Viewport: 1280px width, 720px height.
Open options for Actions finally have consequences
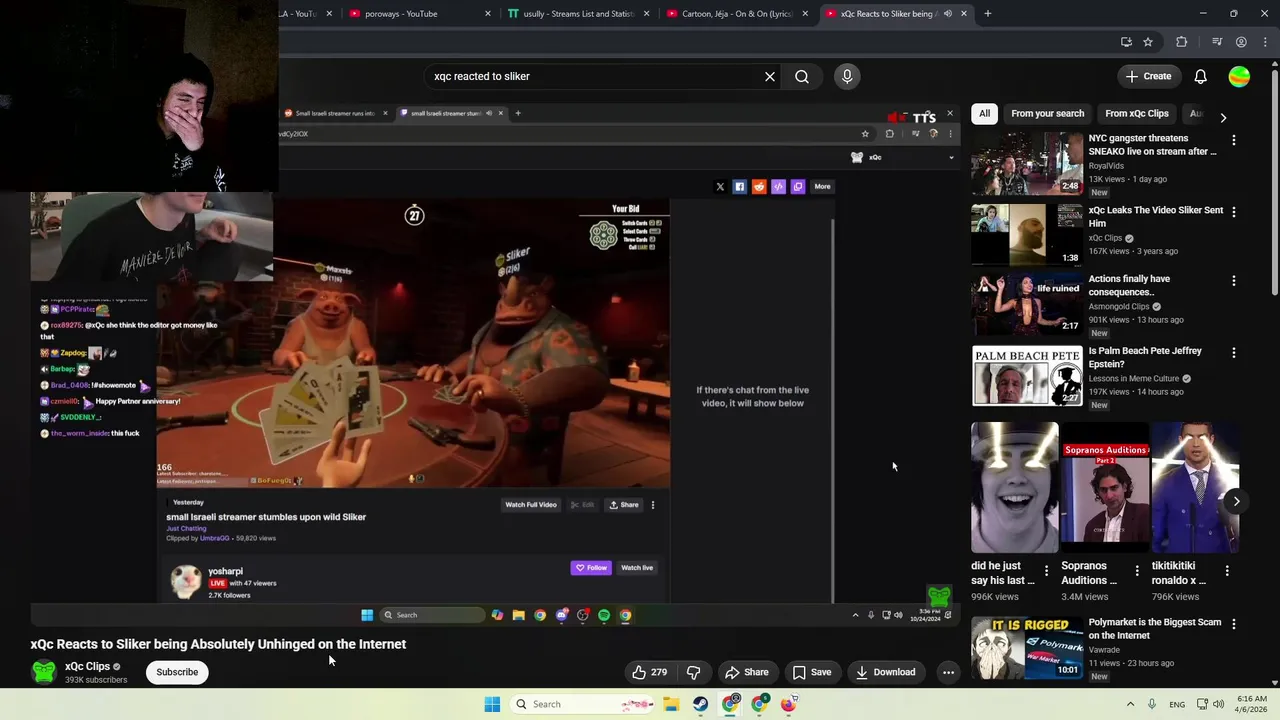(x=1233, y=281)
